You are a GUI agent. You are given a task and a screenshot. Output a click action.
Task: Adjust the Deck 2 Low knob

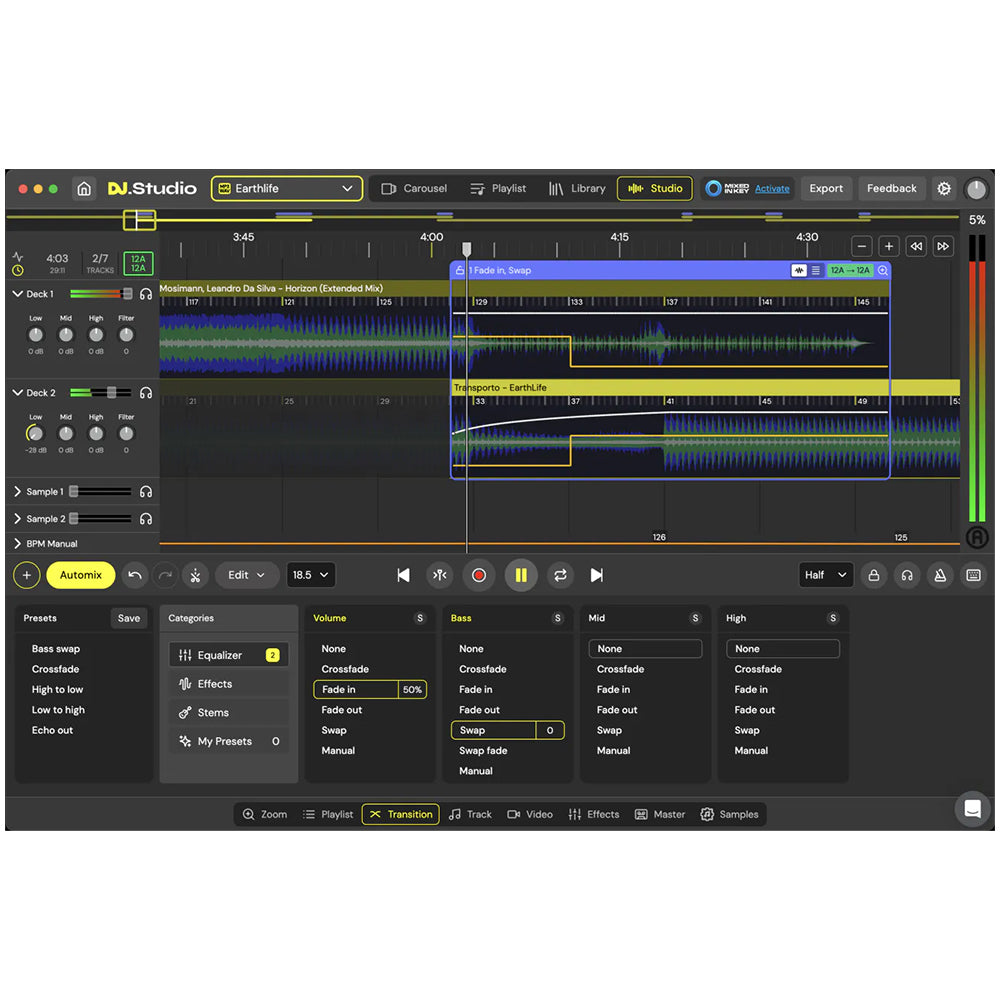click(x=35, y=434)
